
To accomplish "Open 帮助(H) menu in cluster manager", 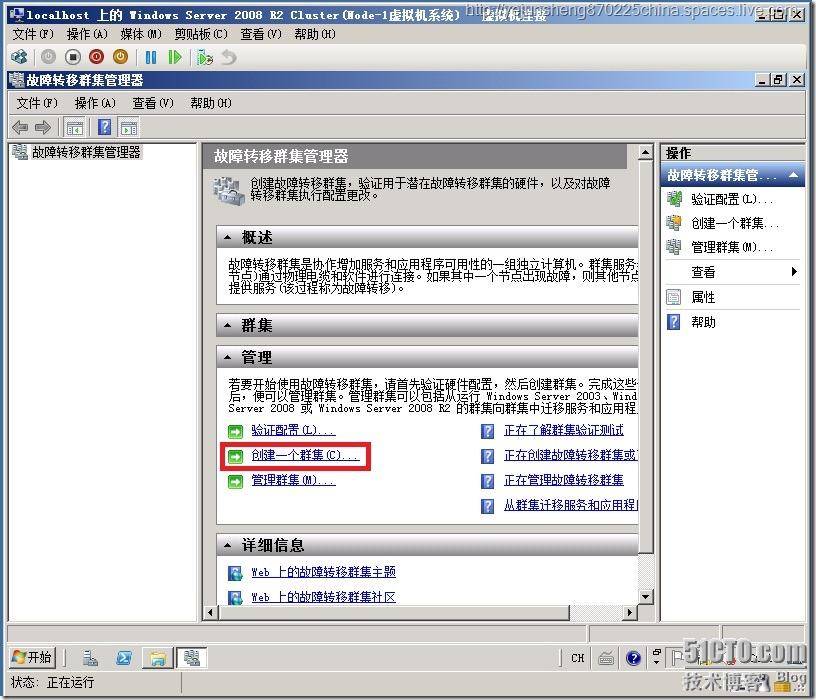I will click(x=211, y=103).
